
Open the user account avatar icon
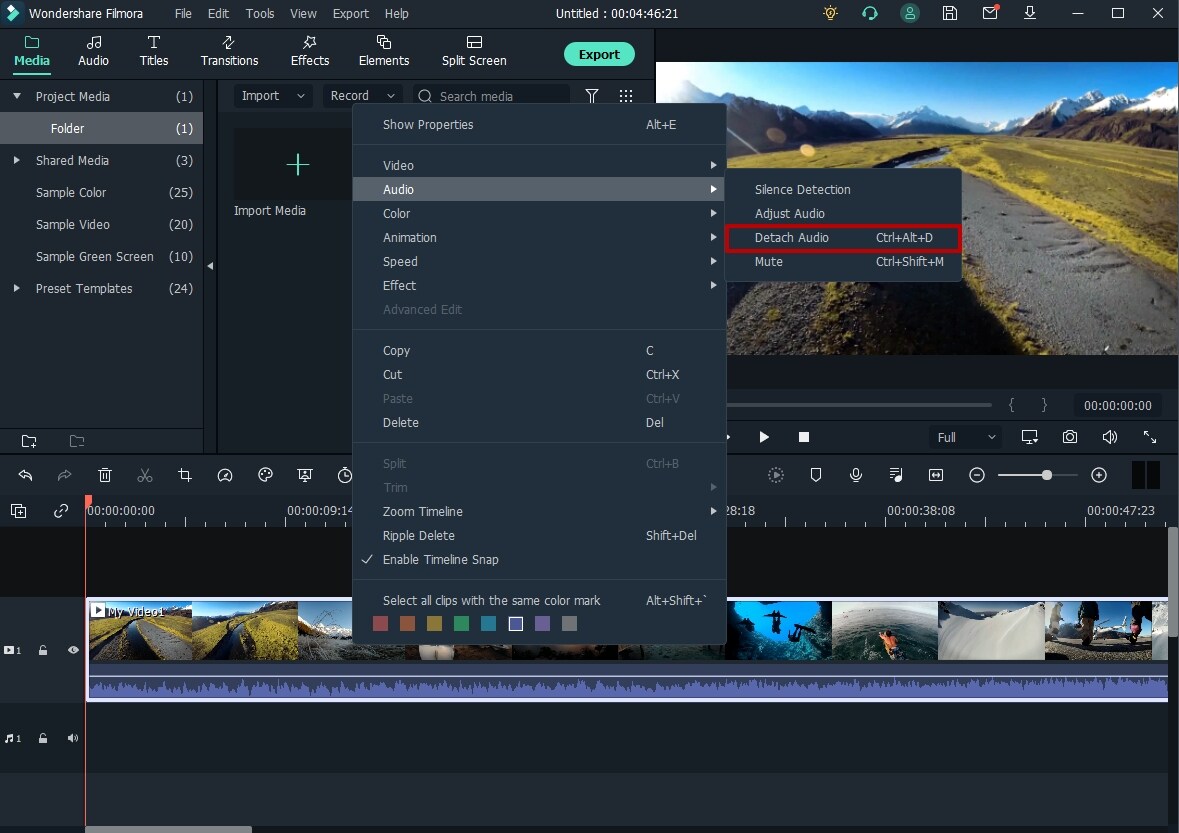click(910, 13)
